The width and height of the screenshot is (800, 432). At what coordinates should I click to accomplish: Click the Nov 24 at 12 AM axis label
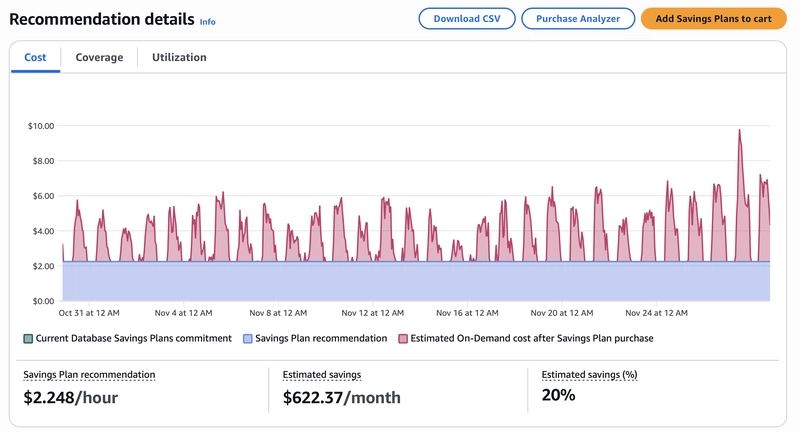coord(657,313)
